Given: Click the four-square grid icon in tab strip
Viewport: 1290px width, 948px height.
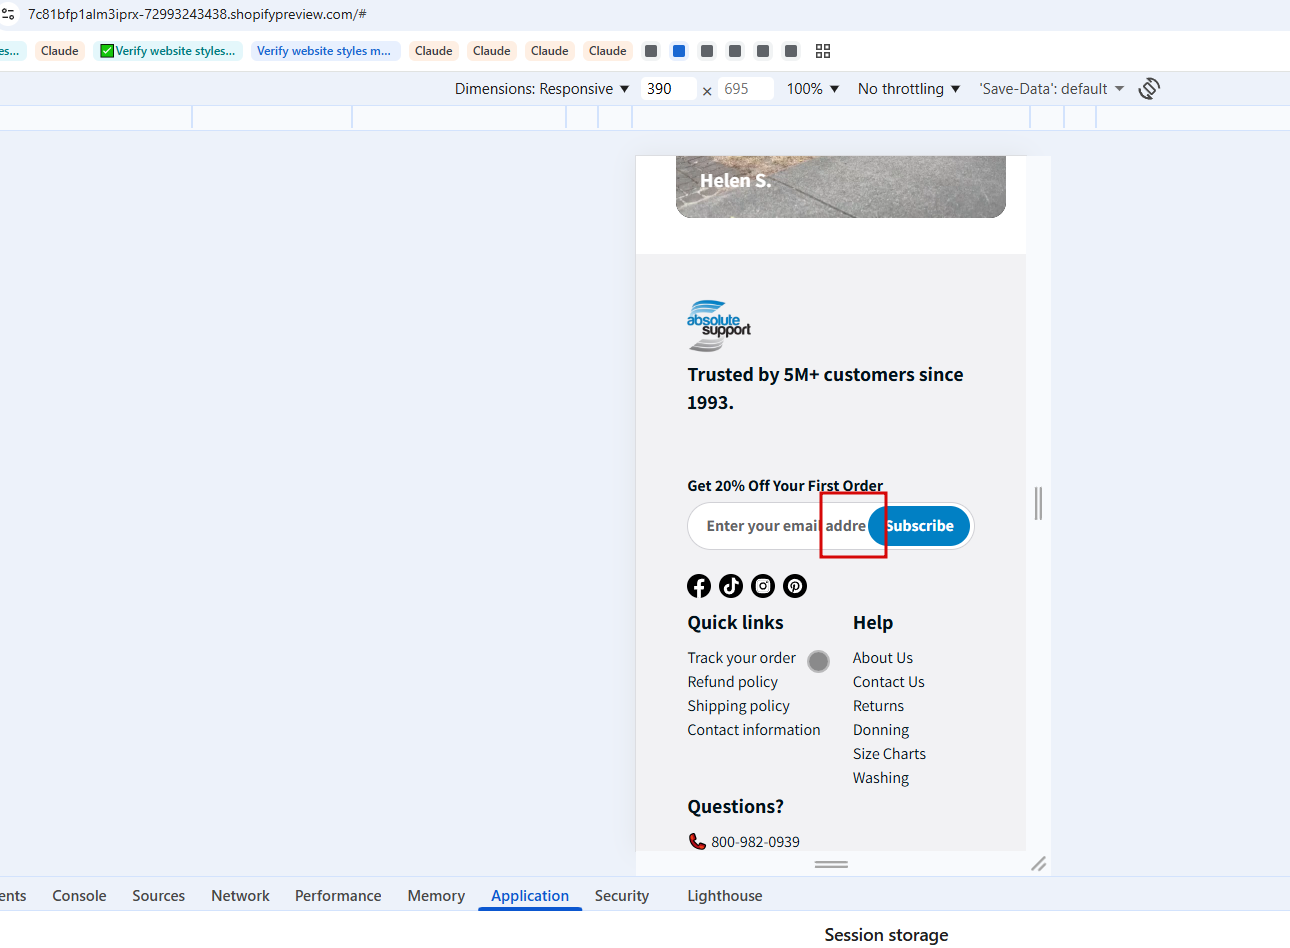Looking at the screenshot, I should click(x=823, y=51).
